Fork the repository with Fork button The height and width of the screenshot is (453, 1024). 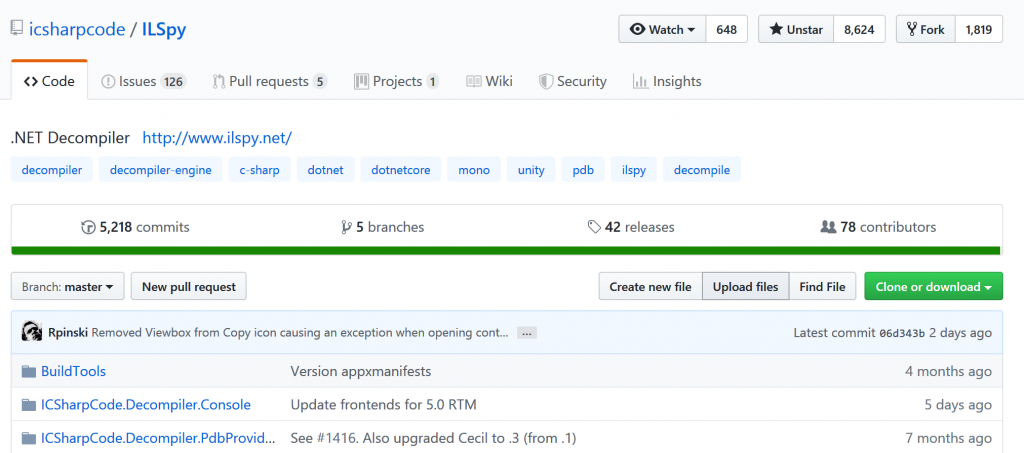point(925,29)
